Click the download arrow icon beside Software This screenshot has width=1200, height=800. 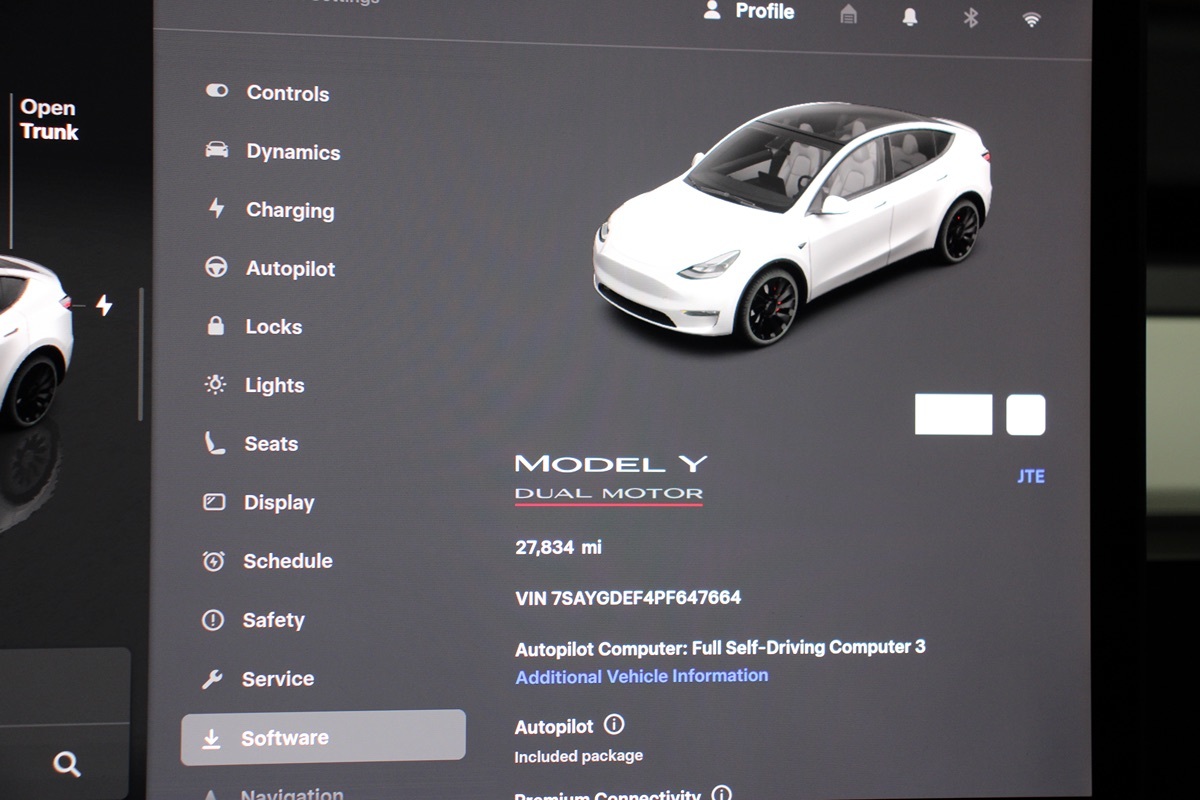[211, 738]
